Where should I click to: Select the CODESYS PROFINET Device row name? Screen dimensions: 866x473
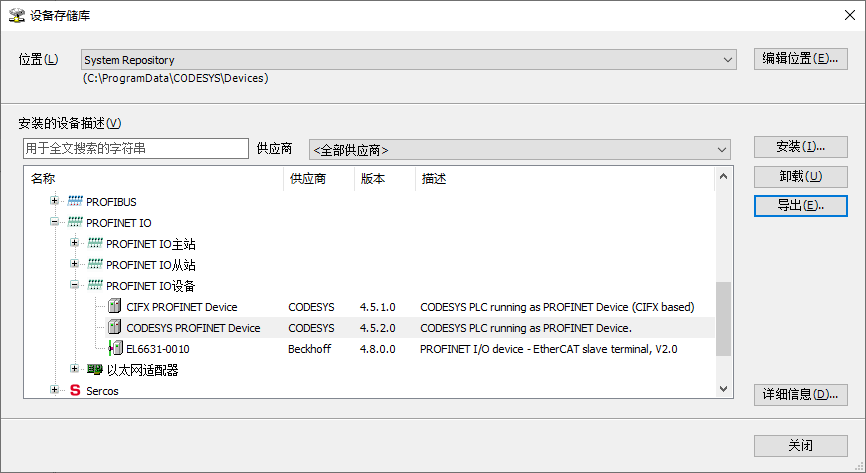point(193,328)
